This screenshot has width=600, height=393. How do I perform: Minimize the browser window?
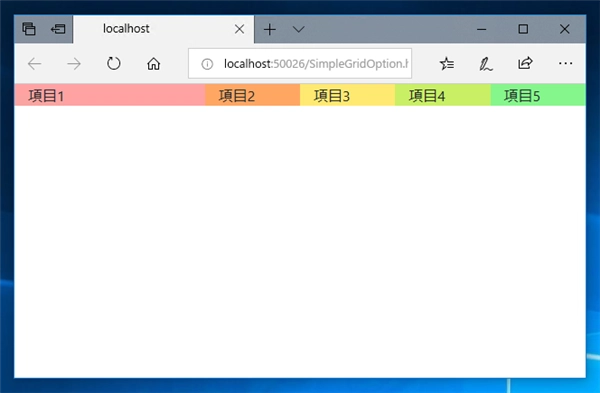tap(482, 29)
